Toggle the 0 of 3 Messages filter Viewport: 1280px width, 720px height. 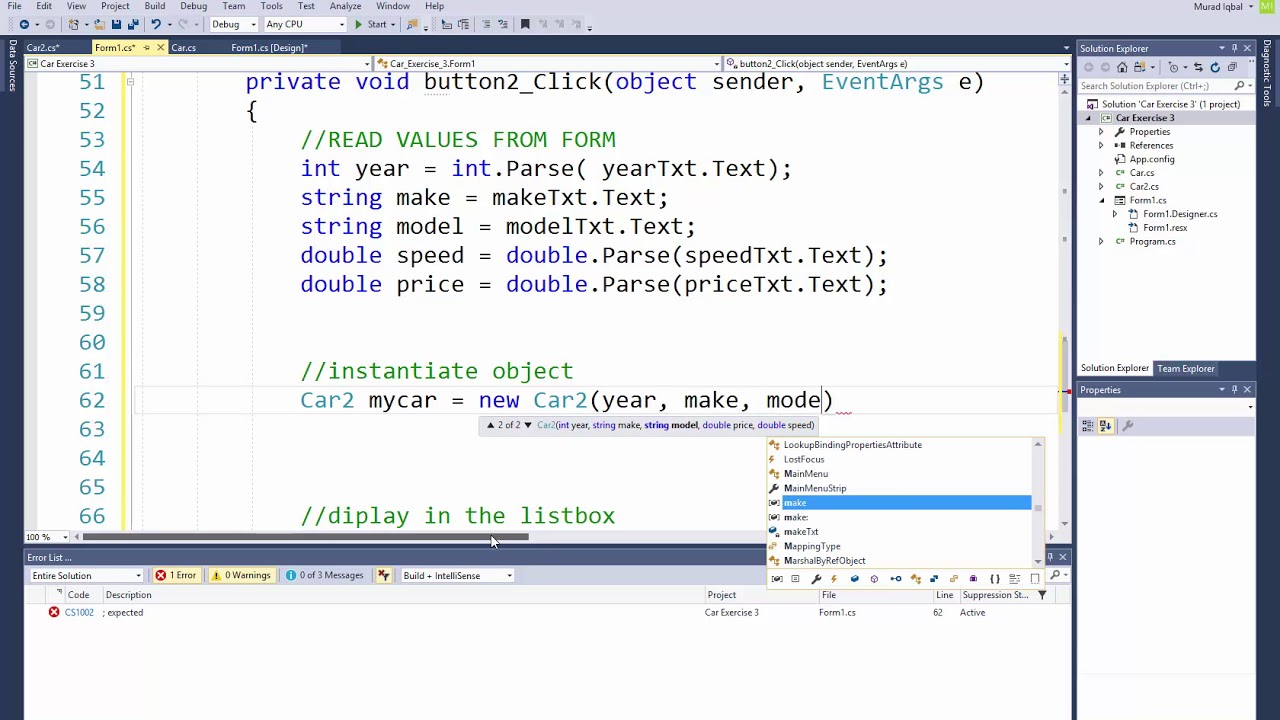324,575
